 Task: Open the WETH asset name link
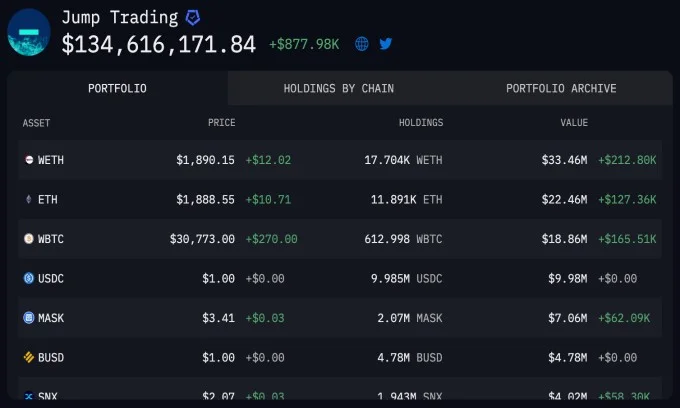[x=51, y=160]
